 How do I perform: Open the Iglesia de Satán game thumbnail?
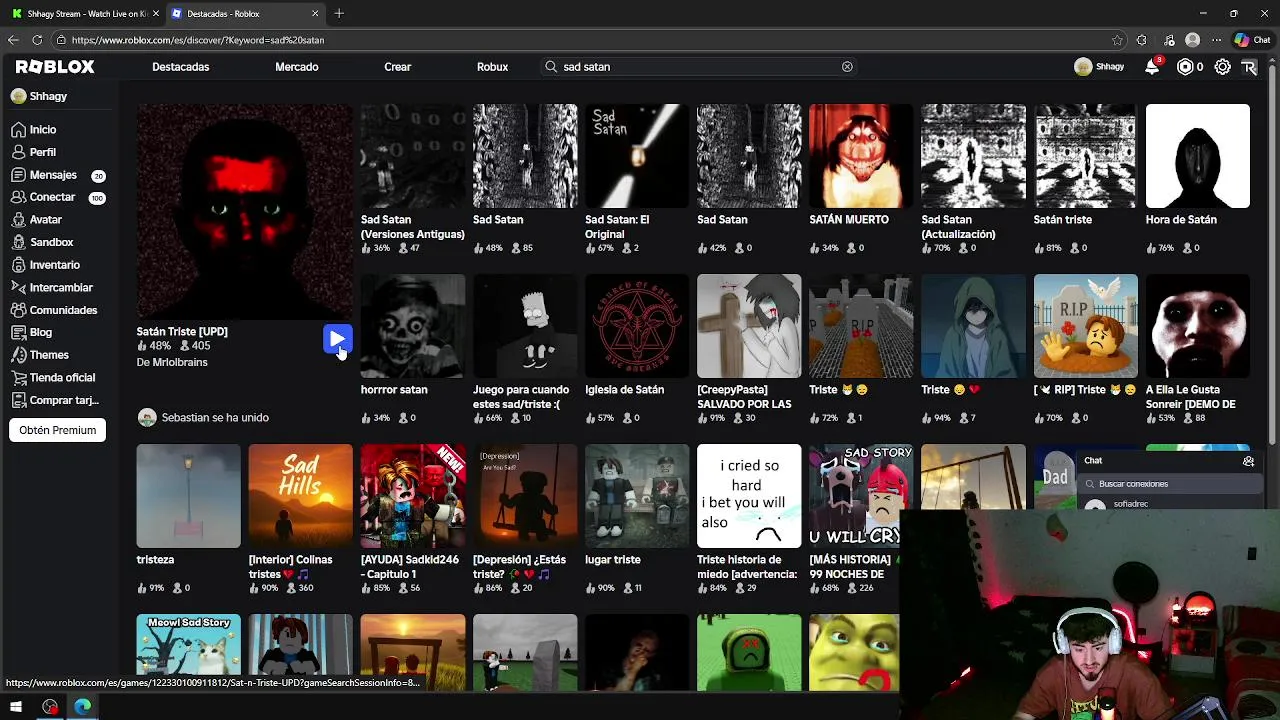637,326
